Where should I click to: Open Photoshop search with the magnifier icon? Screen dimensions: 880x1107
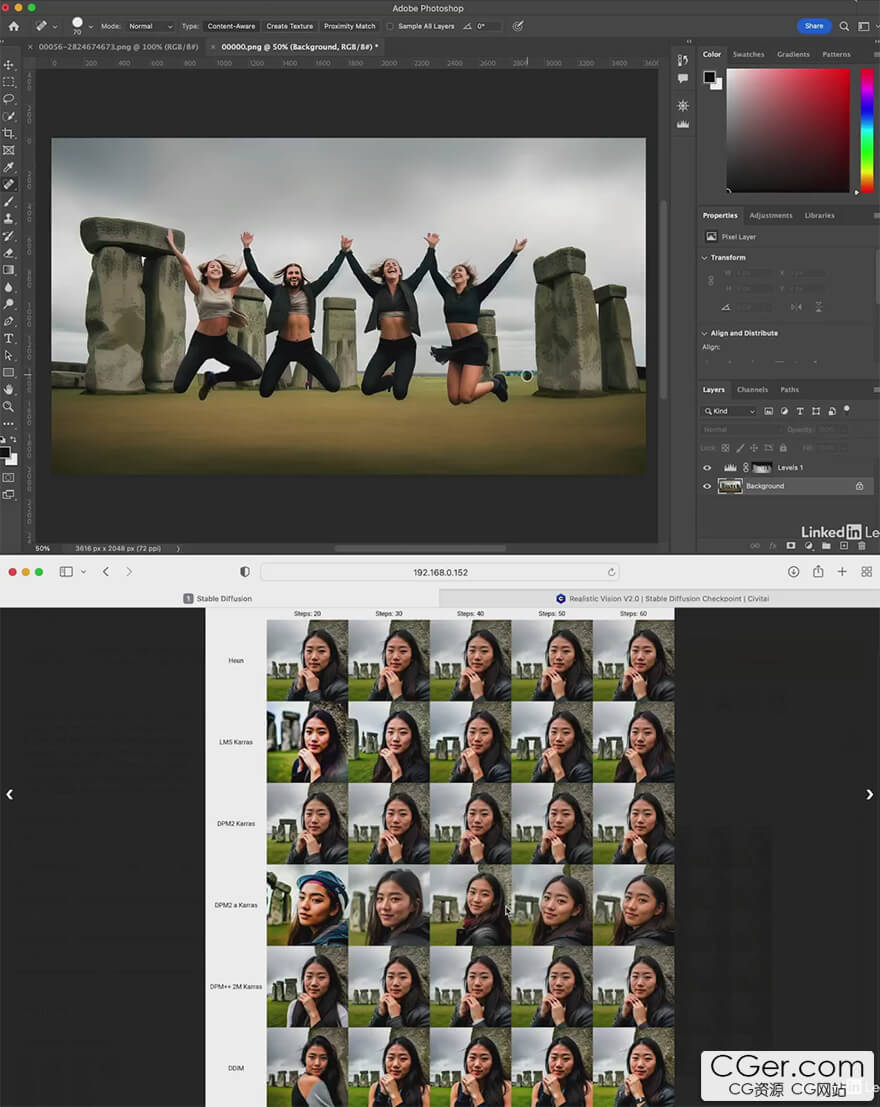click(x=844, y=26)
